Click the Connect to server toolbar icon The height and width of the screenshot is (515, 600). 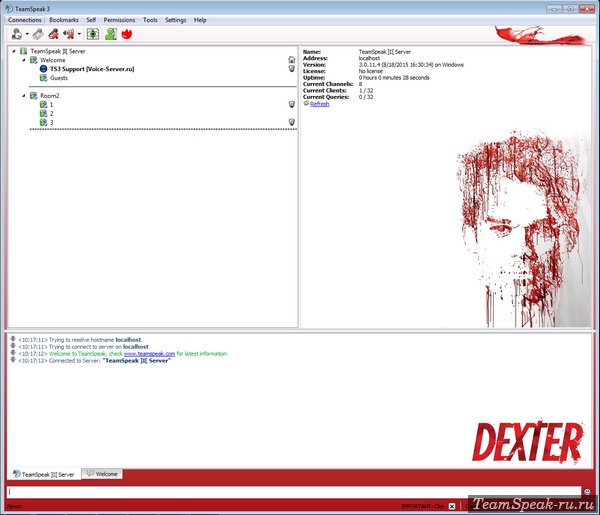coord(16,34)
